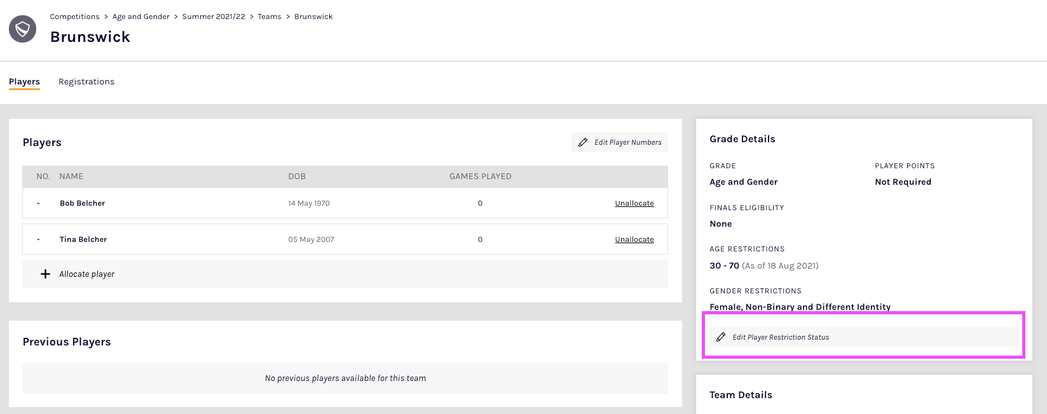Open the Tina Belcher player row
The height and width of the screenshot is (414, 1047).
(x=82, y=240)
